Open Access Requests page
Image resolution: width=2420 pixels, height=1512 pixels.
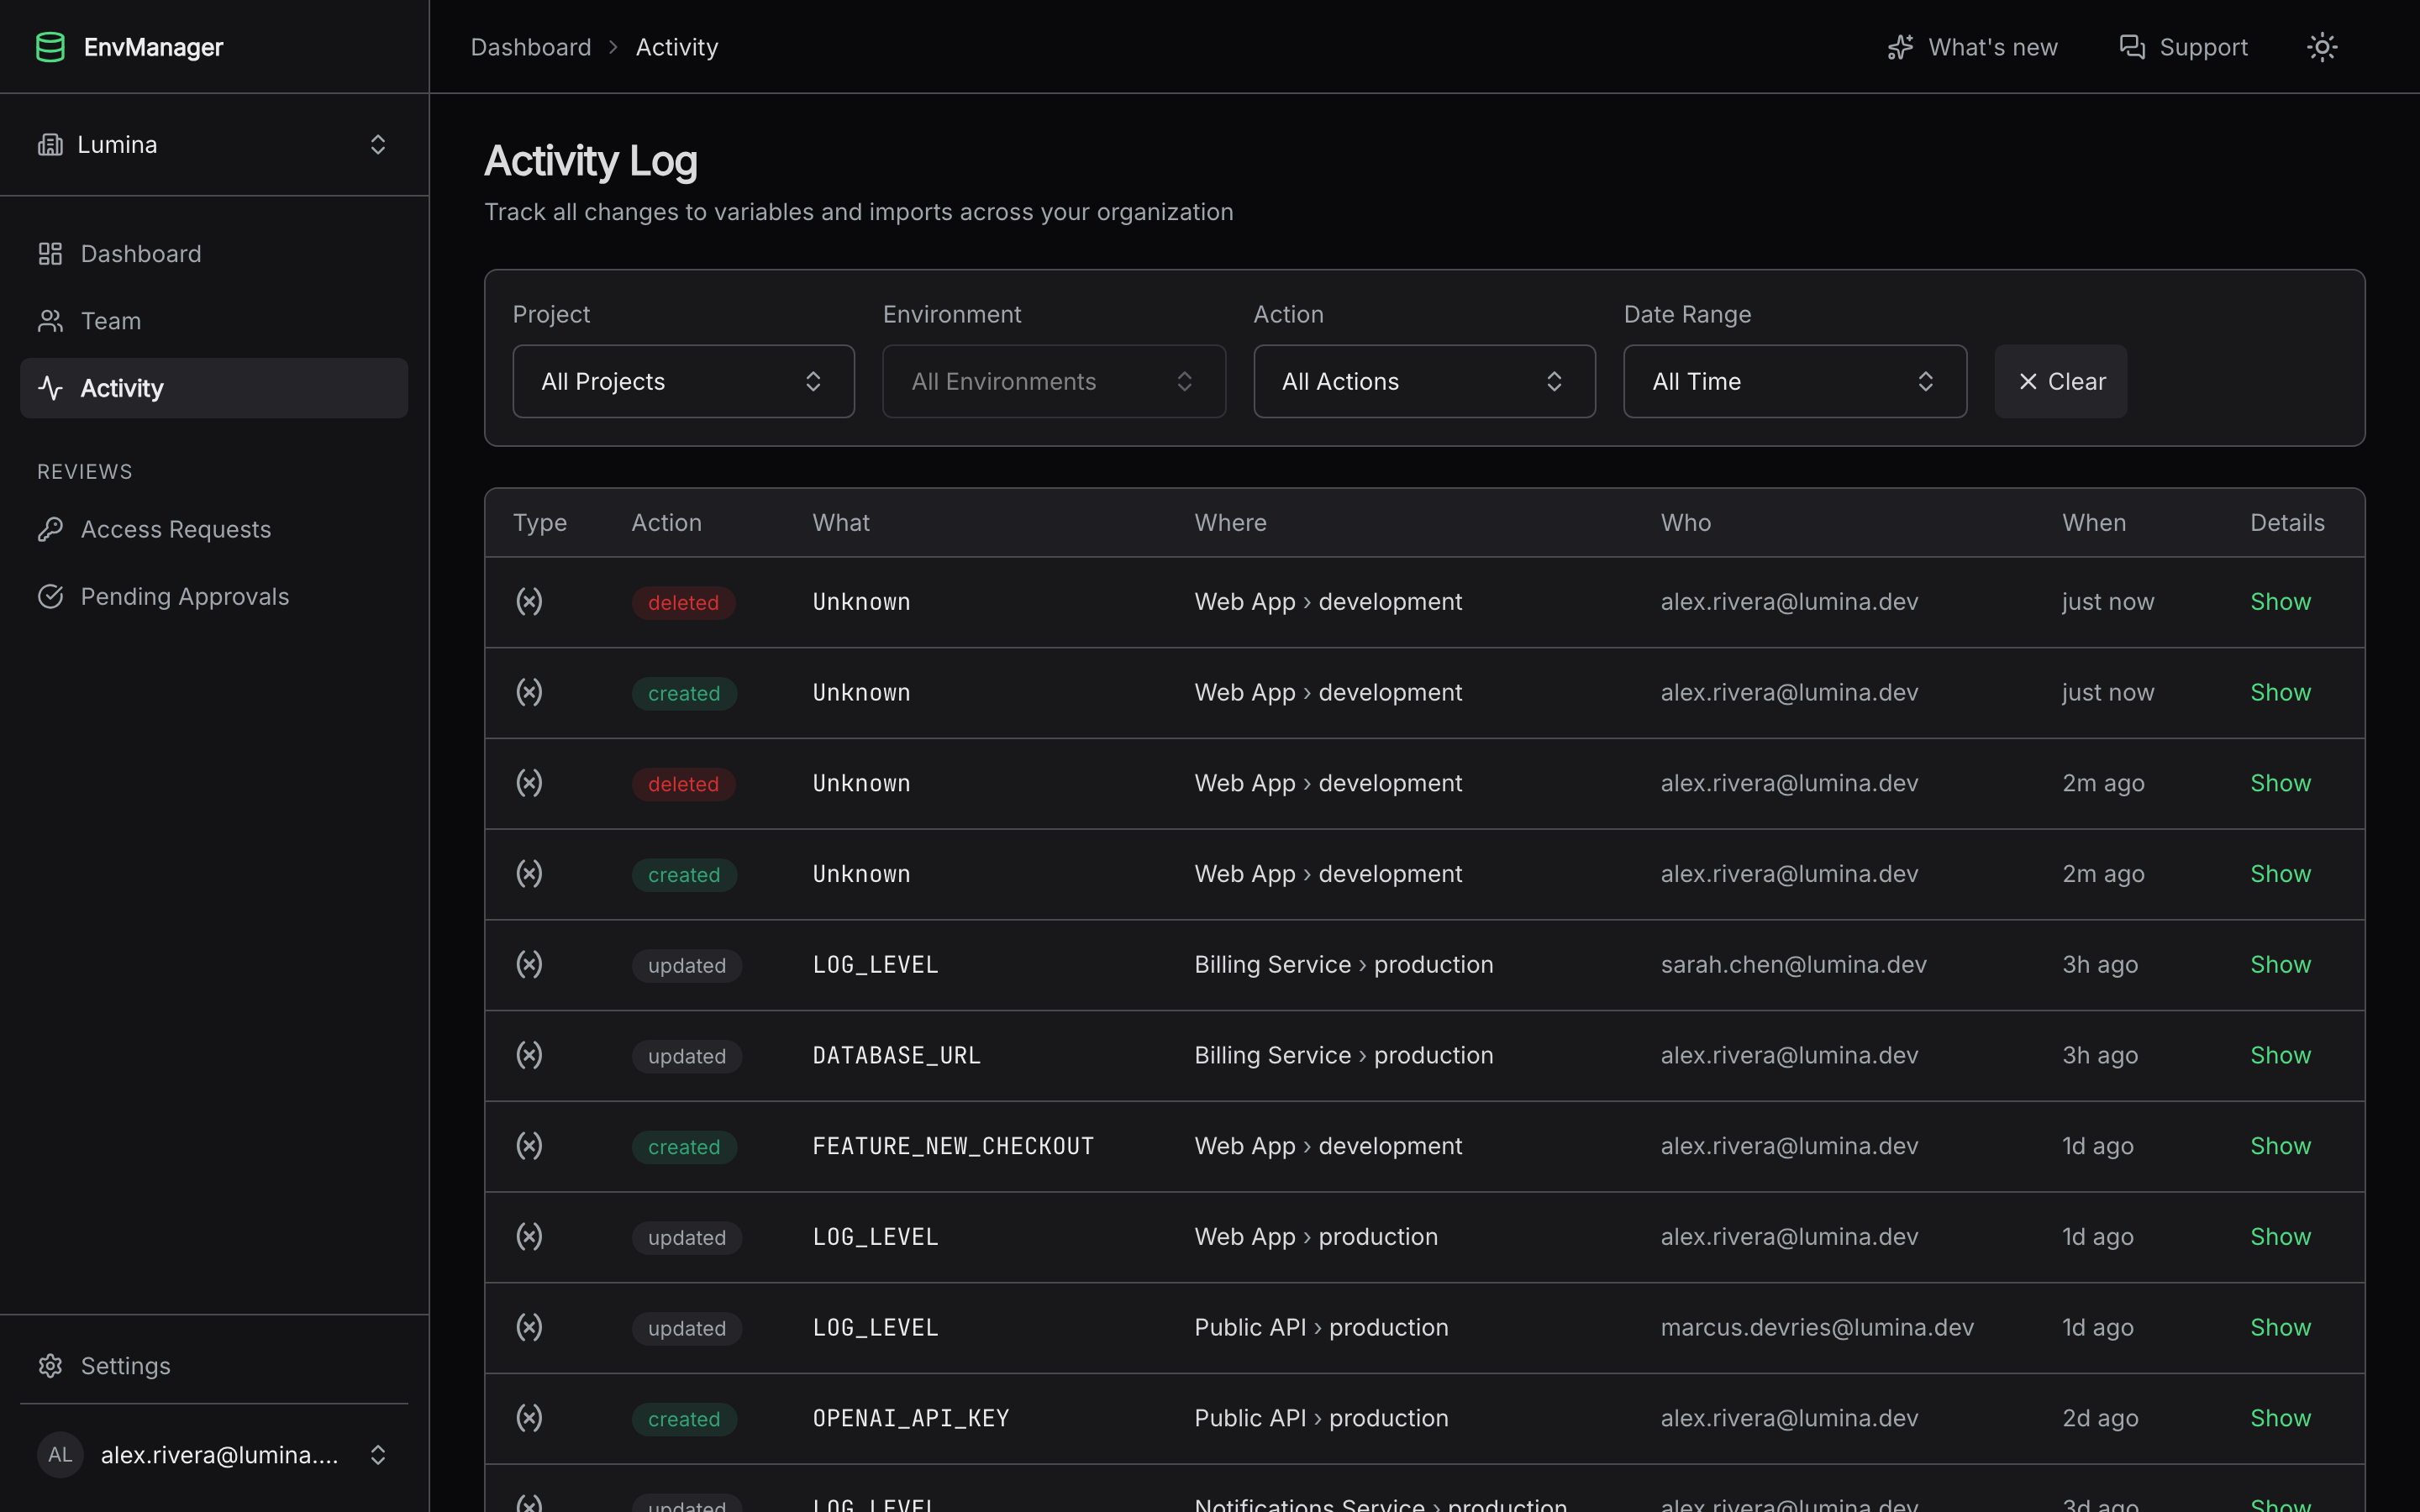tap(214, 529)
